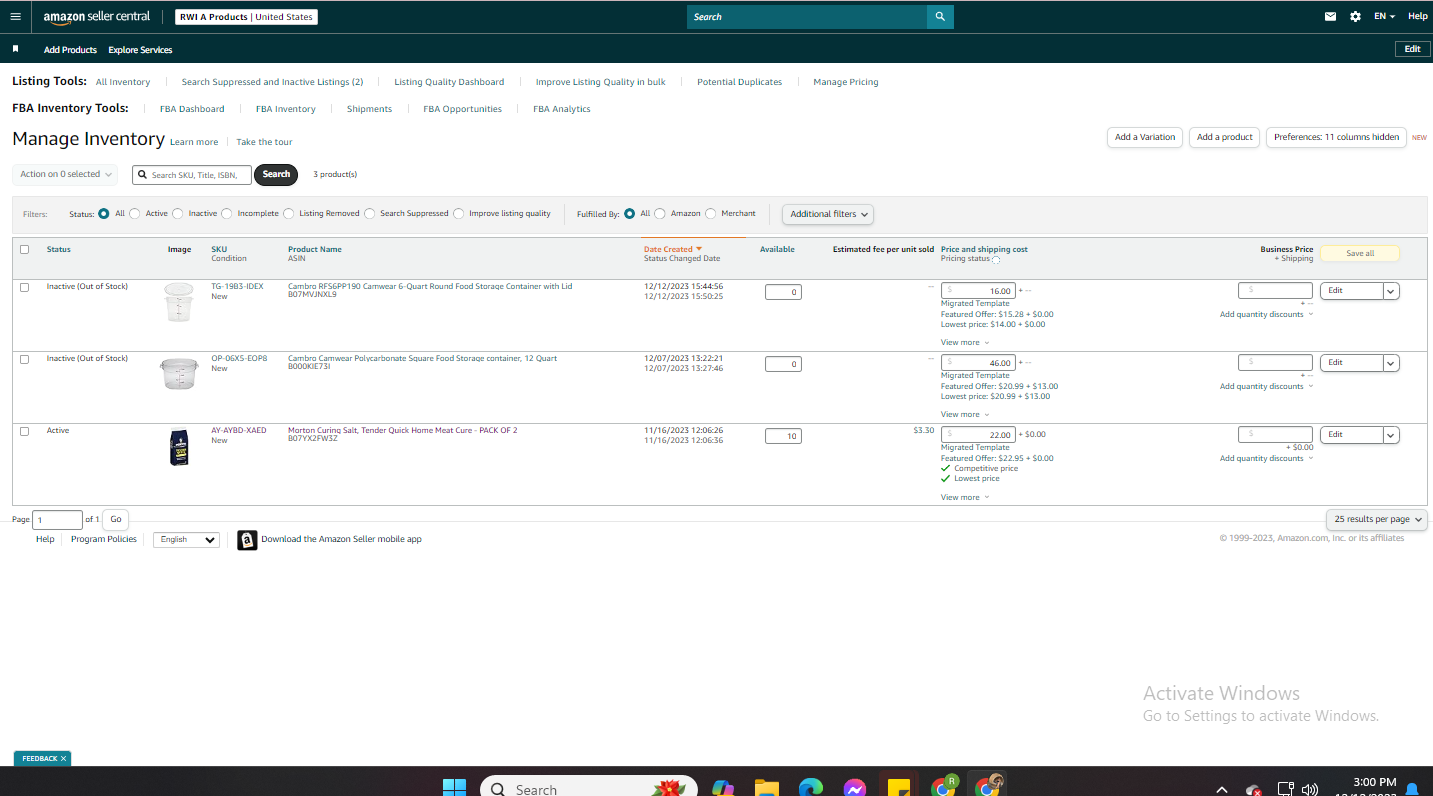
Task: Open the yellow Sticky Notes taskbar app
Action: click(x=898, y=788)
